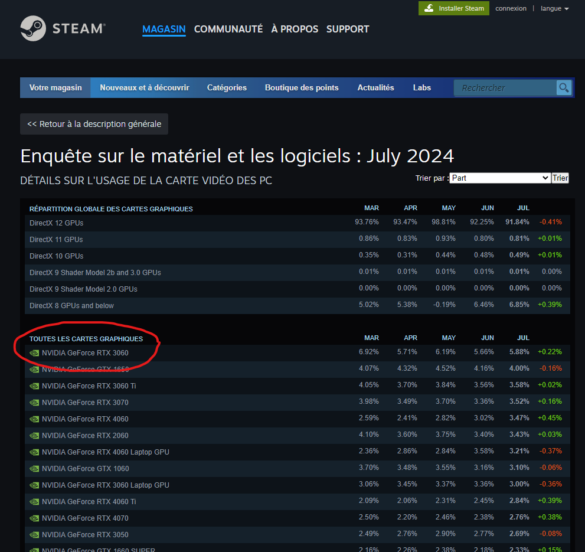The width and height of the screenshot is (585, 552).
Task: Click NVIDIA logo beside RTX 3060 Ti
Action: click(x=34, y=386)
